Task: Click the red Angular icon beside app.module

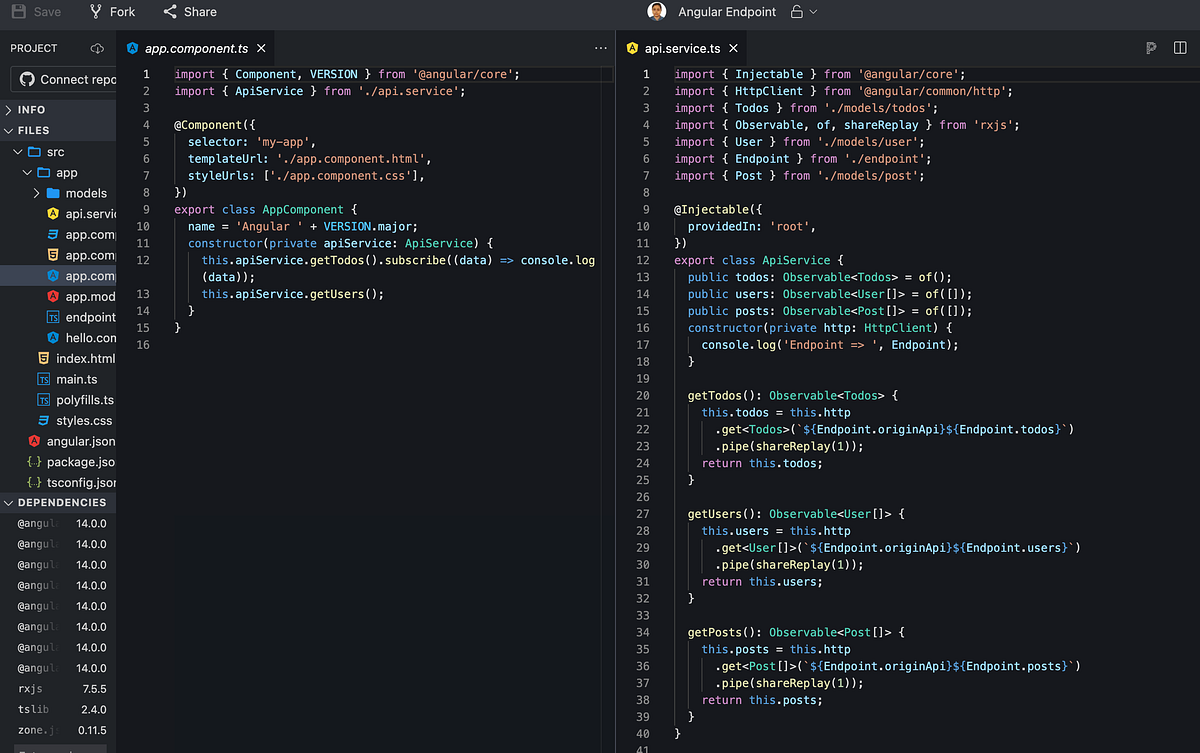Action: click(x=53, y=296)
